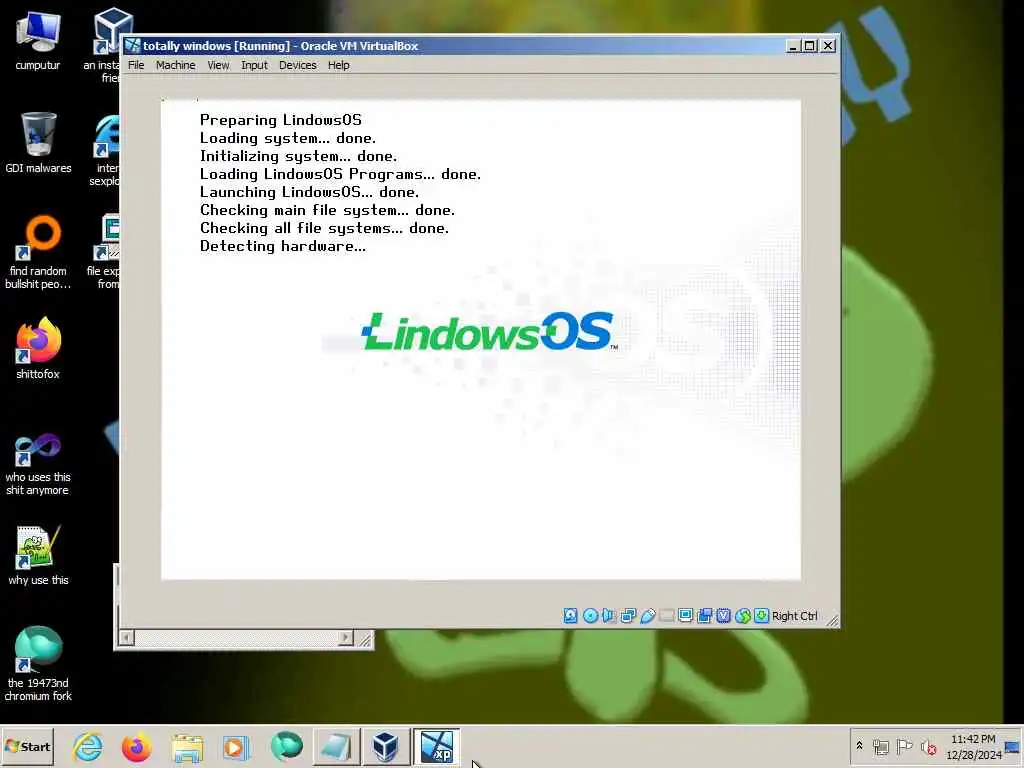Click the LindowsOS logo in the VM screen
Image resolution: width=1024 pixels, height=768 pixels.
coord(488,331)
